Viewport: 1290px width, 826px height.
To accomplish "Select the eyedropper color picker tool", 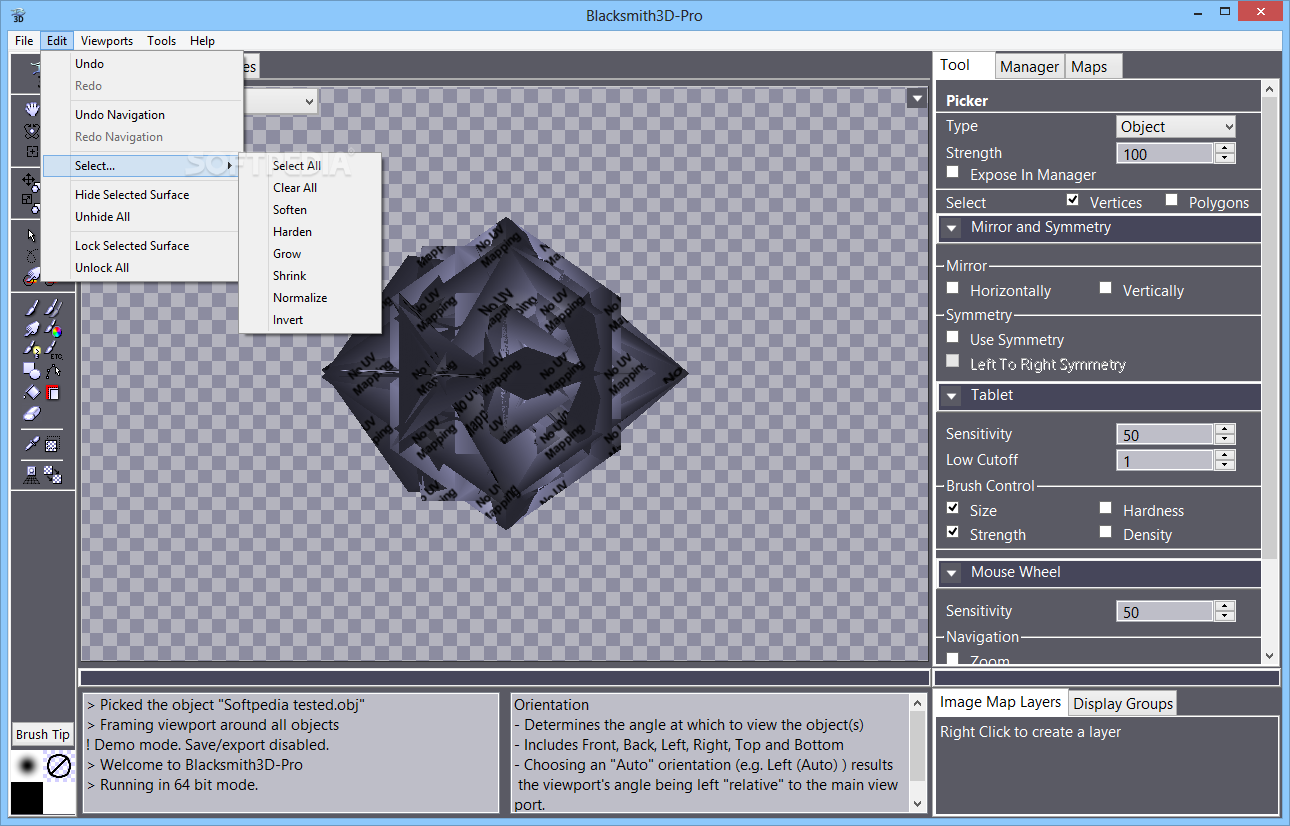I will pyautogui.click(x=32, y=444).
